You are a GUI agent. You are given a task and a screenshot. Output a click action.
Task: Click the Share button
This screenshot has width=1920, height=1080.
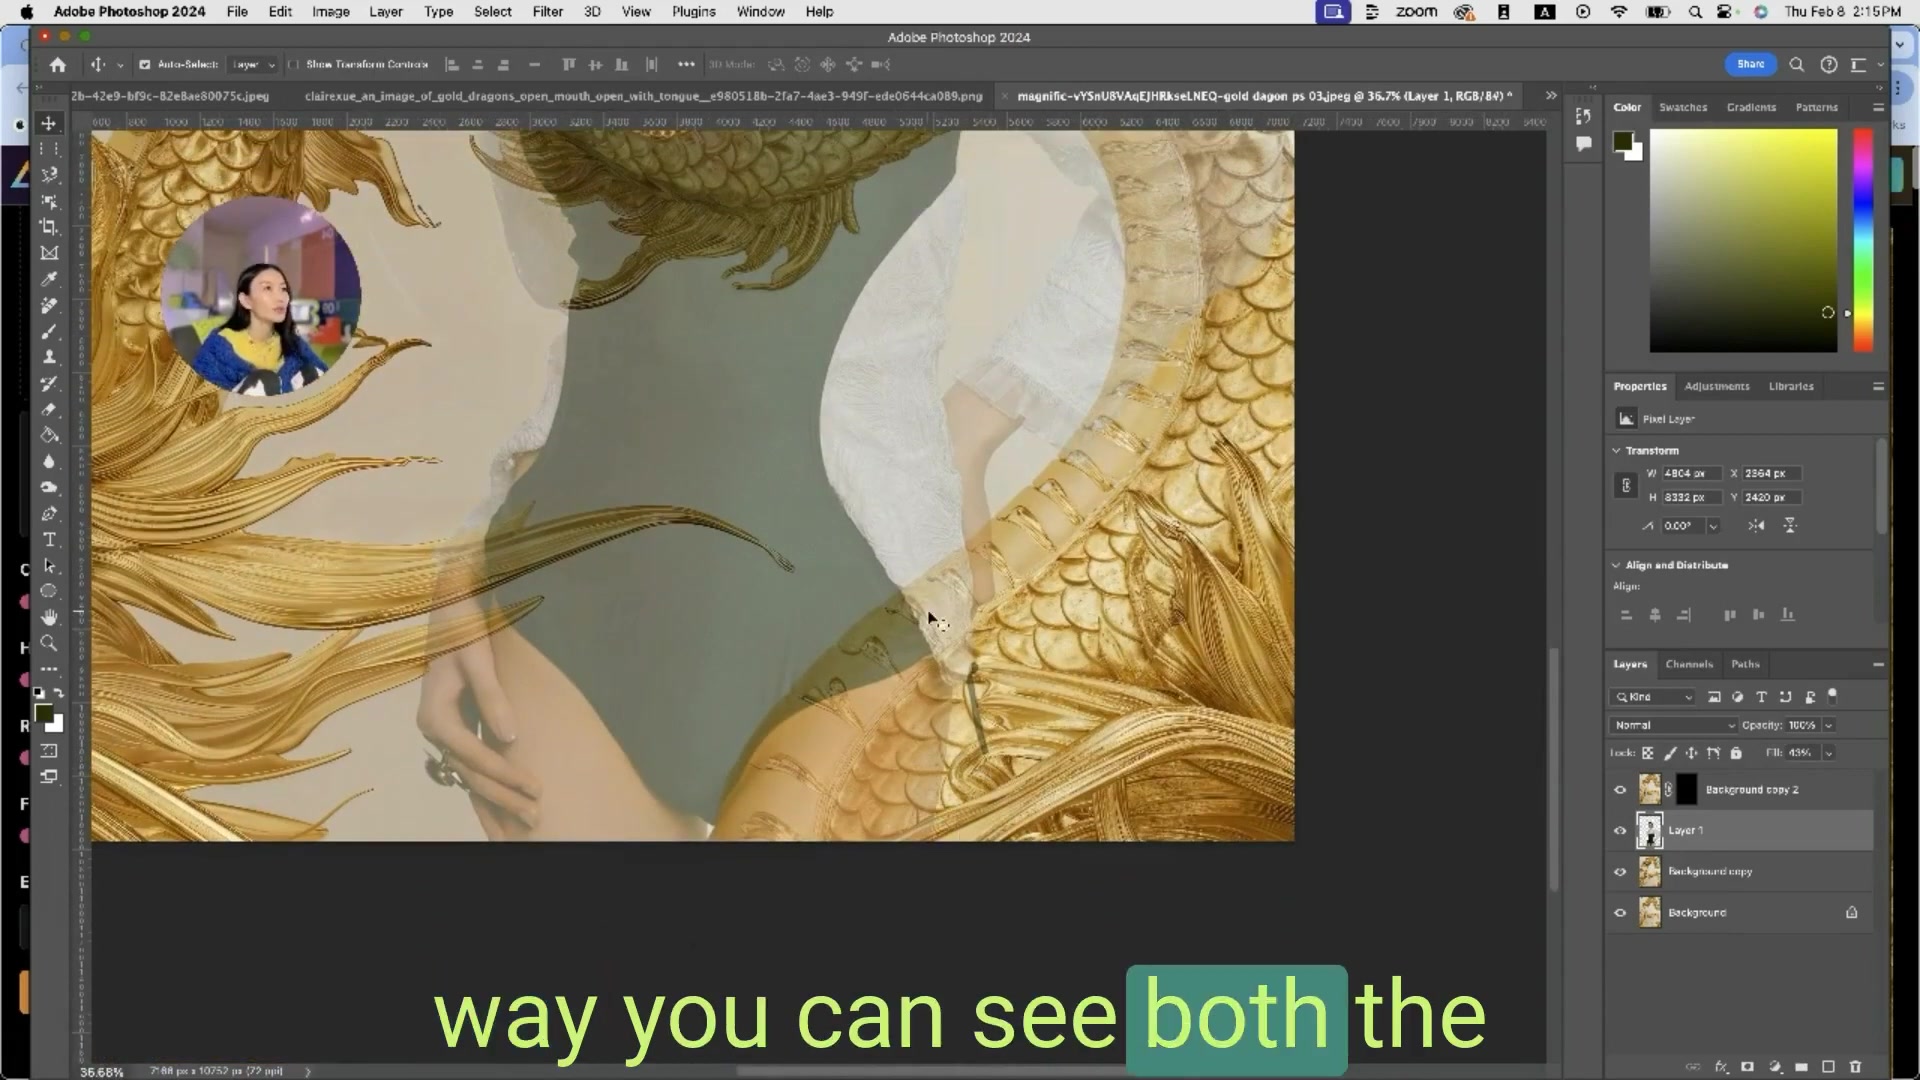(x=1750, y=64)
